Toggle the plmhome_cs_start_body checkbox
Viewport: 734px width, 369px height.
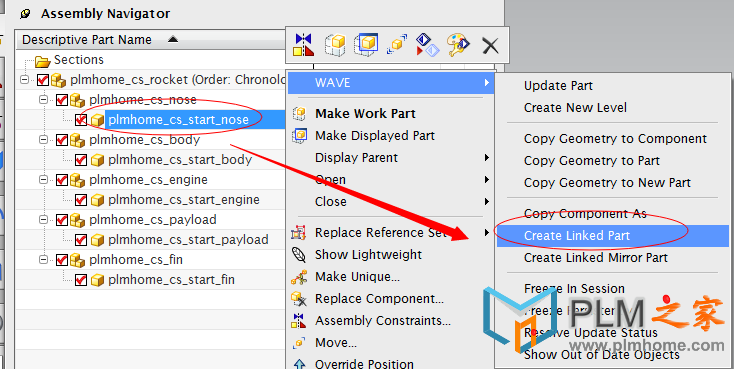(x=81, y=160)
